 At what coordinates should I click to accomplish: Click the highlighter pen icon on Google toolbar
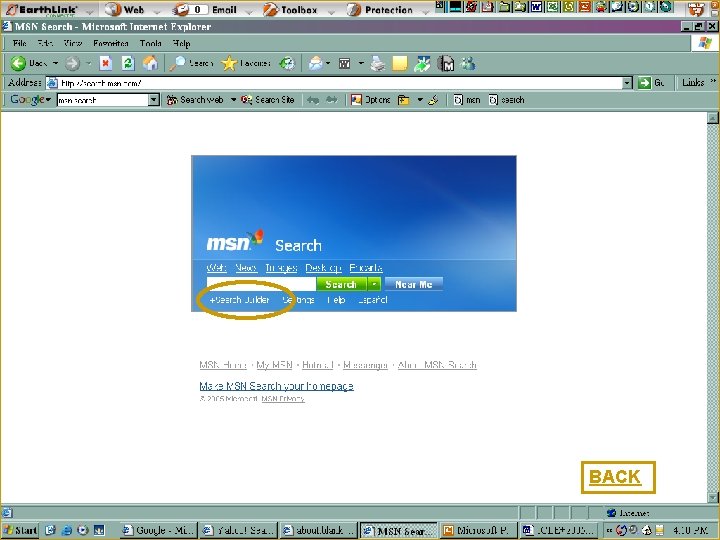click(433, 100)
